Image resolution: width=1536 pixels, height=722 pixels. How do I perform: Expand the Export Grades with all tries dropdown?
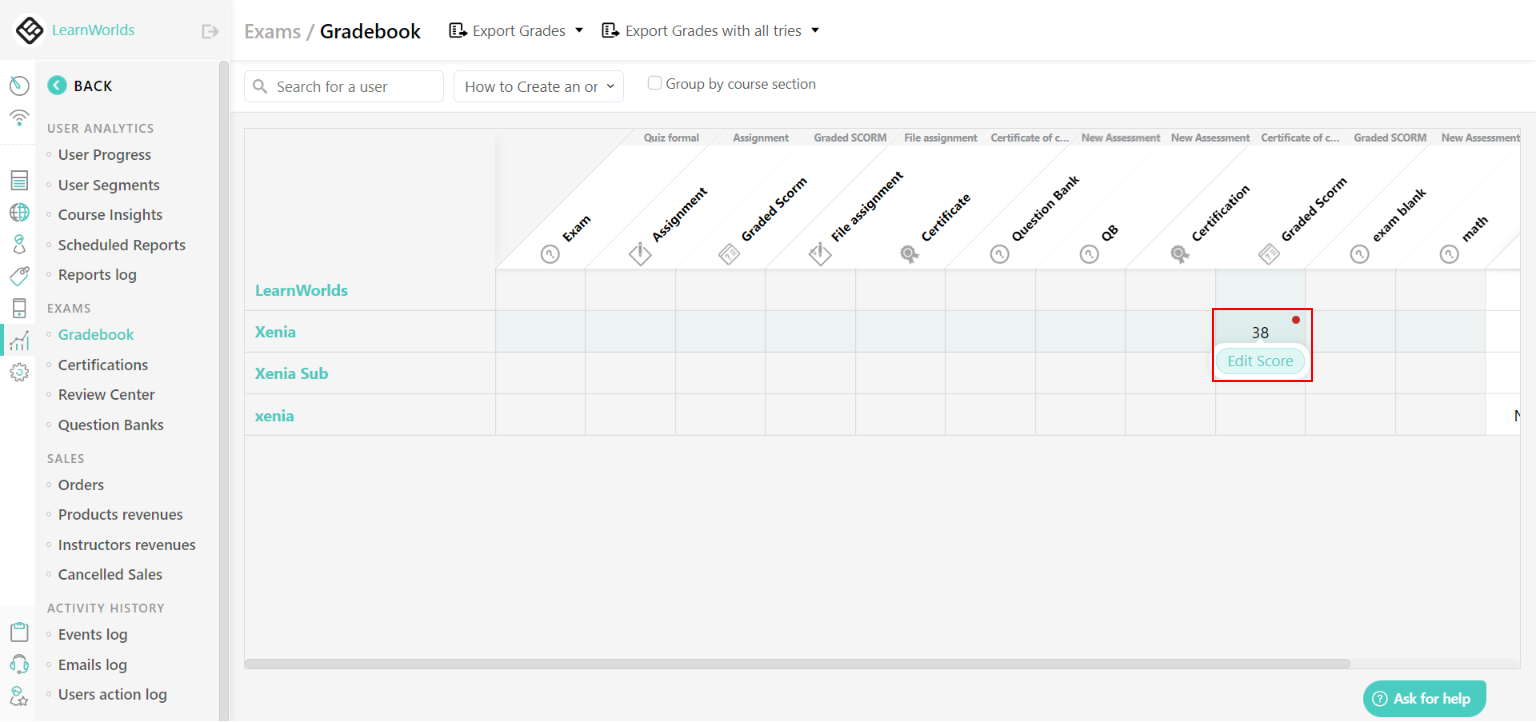pos(710,30)
